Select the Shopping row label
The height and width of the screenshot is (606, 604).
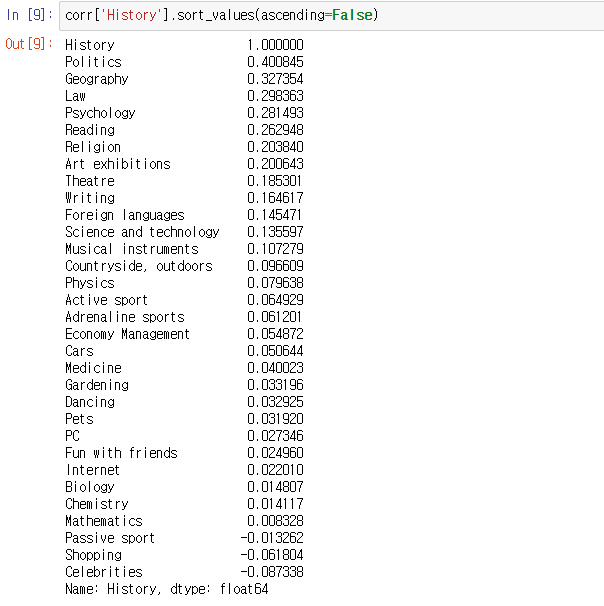[x=93, y=555]
